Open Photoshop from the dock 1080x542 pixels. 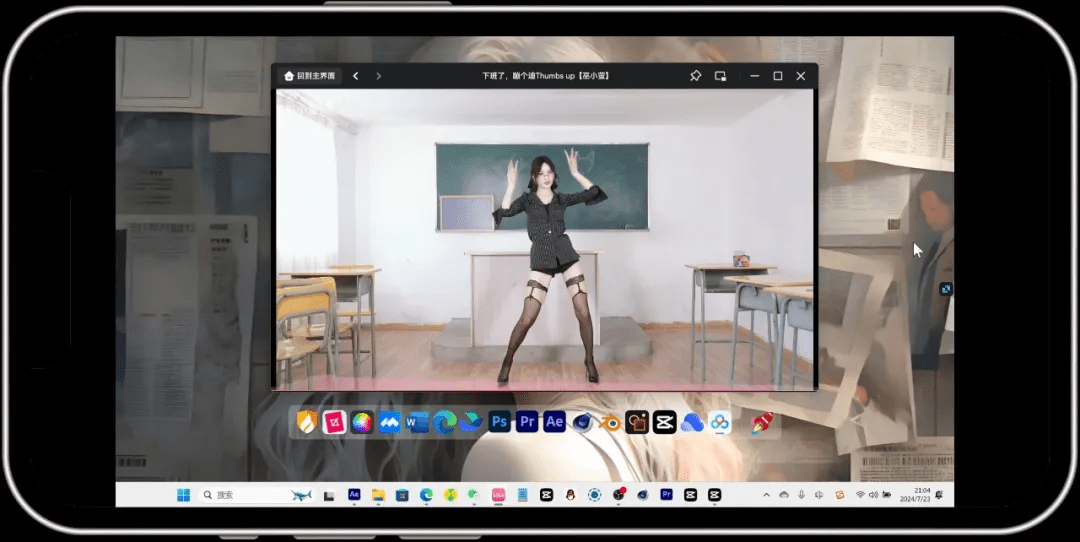pos(500,422)
